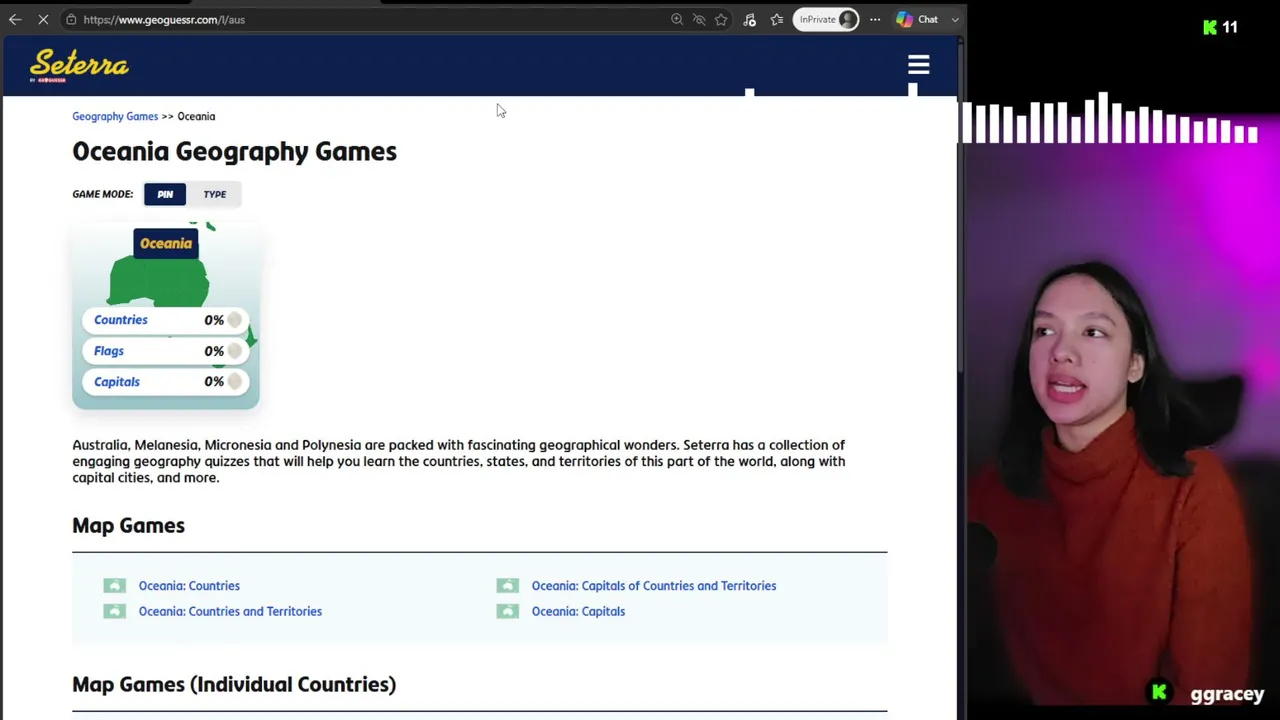Follow the Geography Games breadcrumb link
Screen dimensions: 1280x720
click(115, 116)
